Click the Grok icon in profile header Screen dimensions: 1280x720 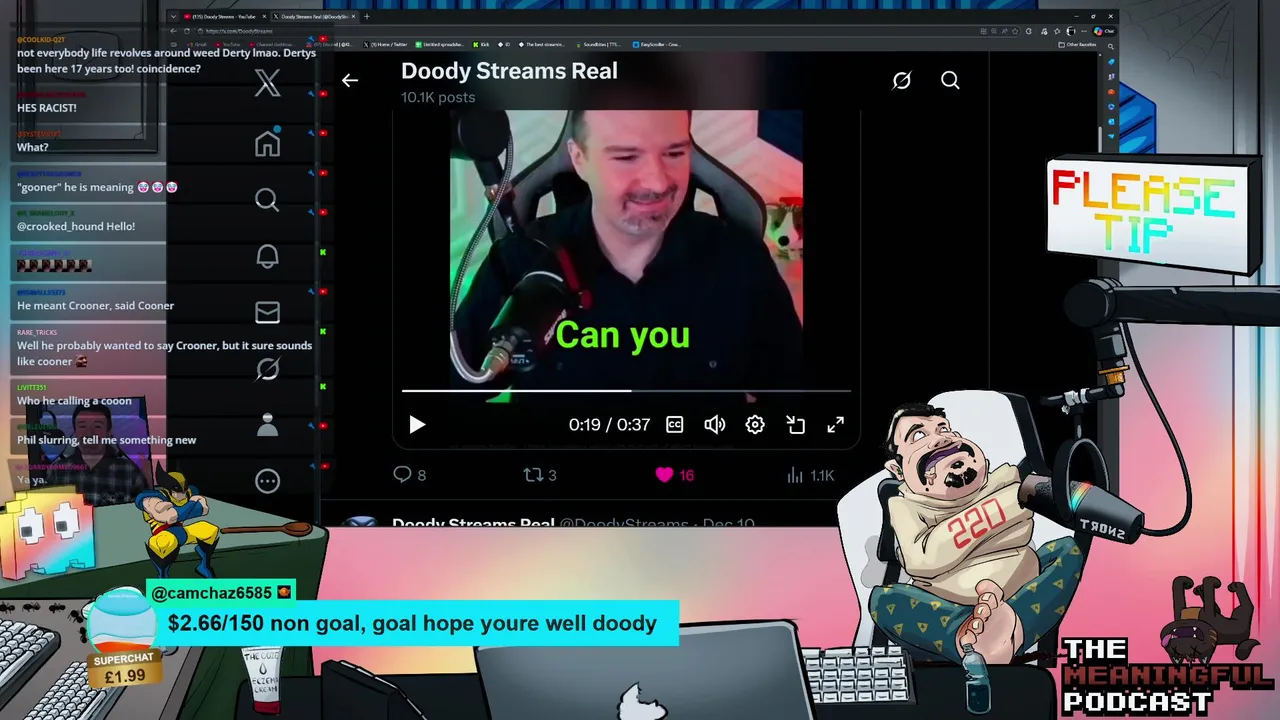pos(902,80)
